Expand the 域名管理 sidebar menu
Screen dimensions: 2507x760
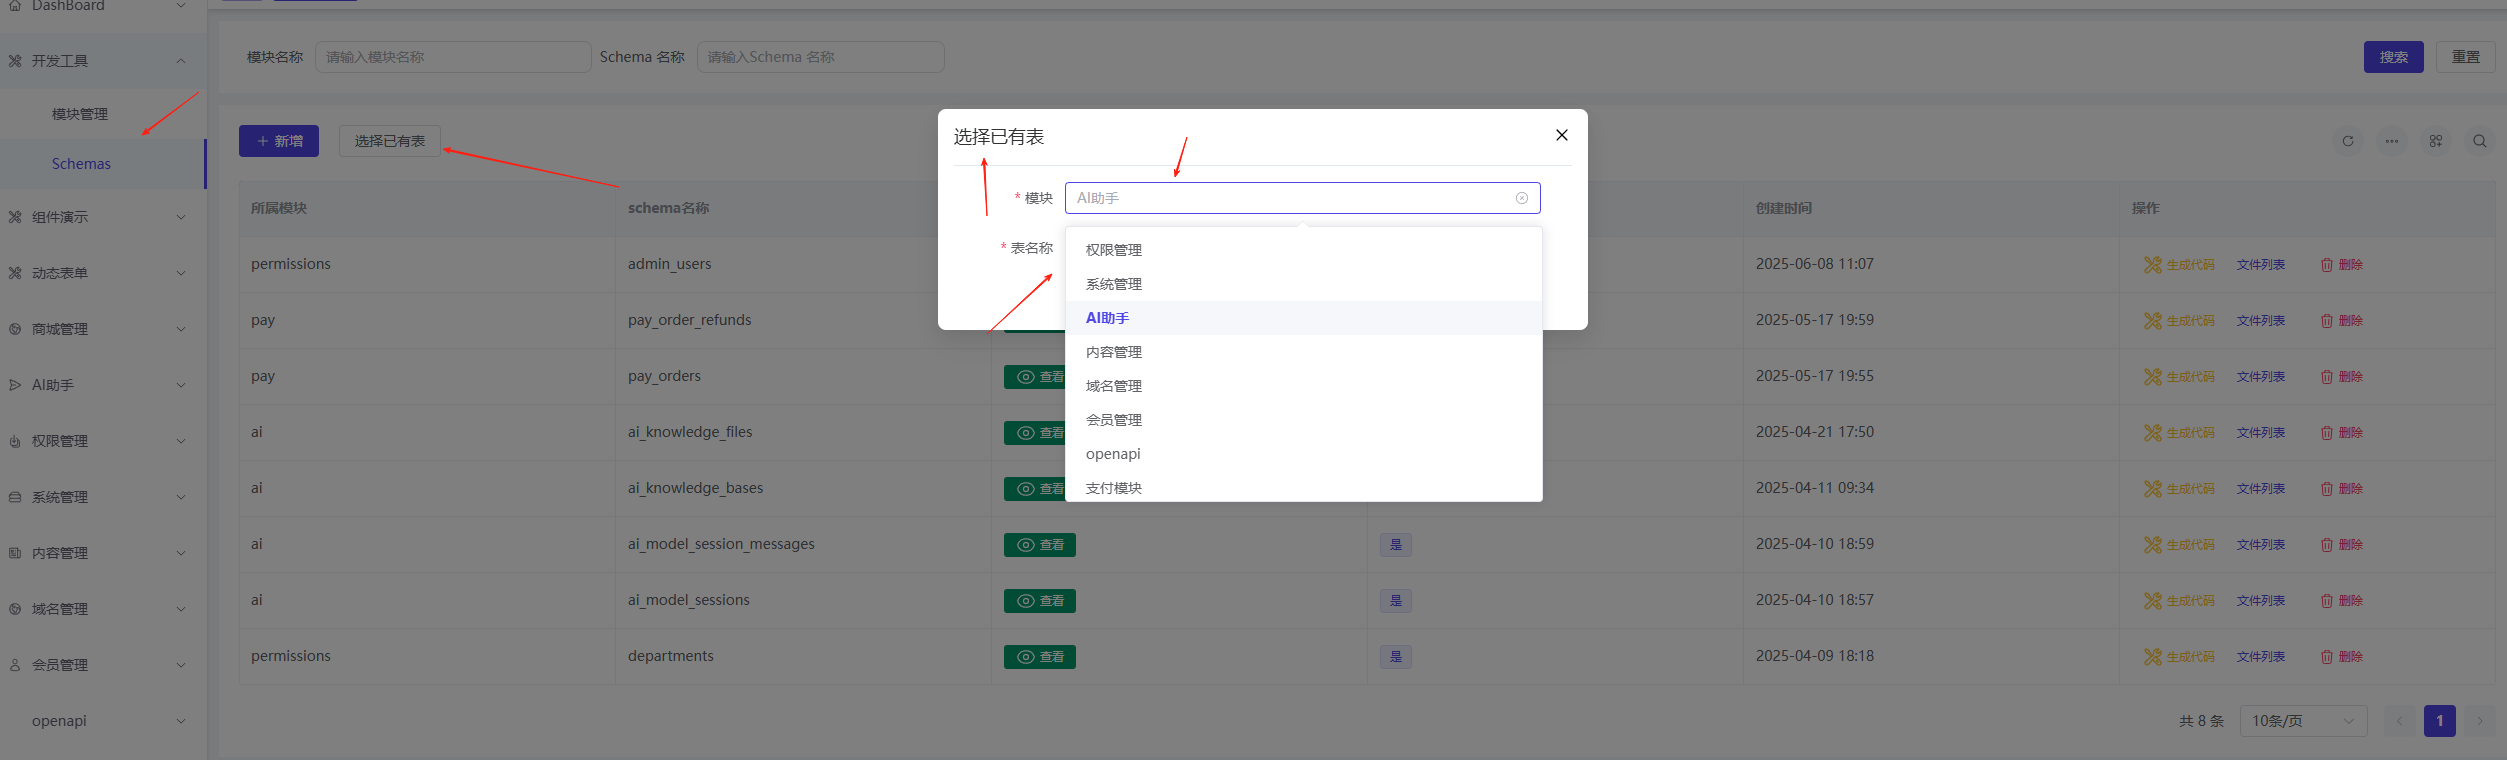pos(103,609)
